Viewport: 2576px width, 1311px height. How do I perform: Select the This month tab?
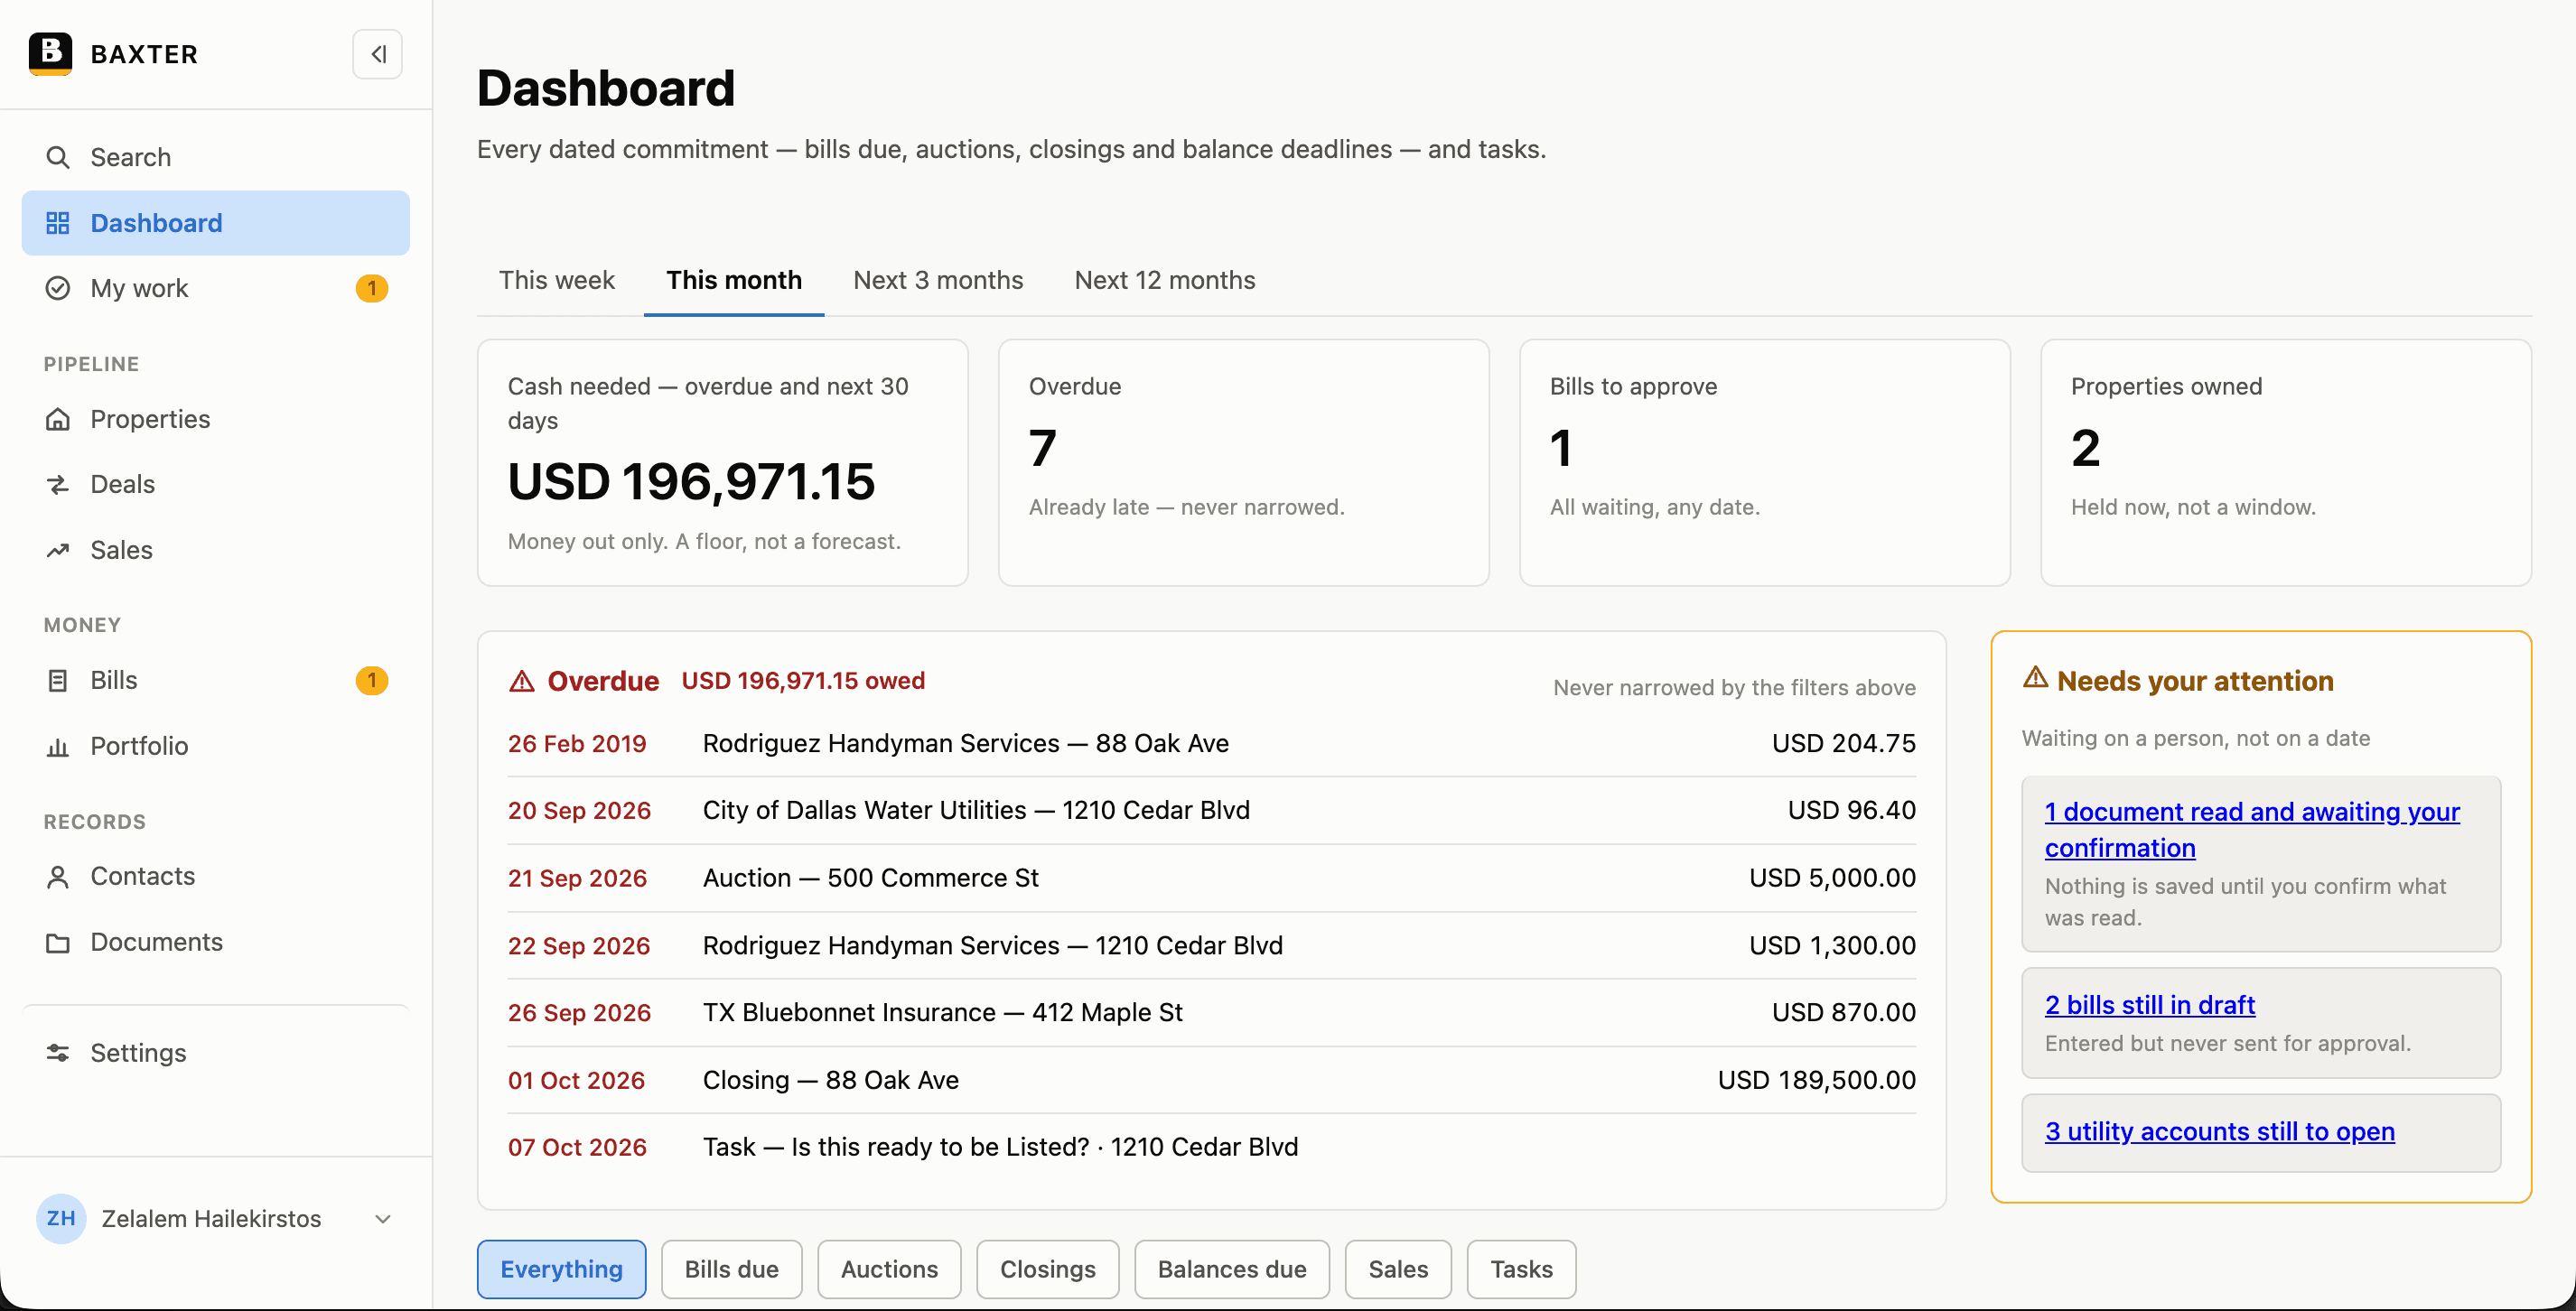coord(734,280)
